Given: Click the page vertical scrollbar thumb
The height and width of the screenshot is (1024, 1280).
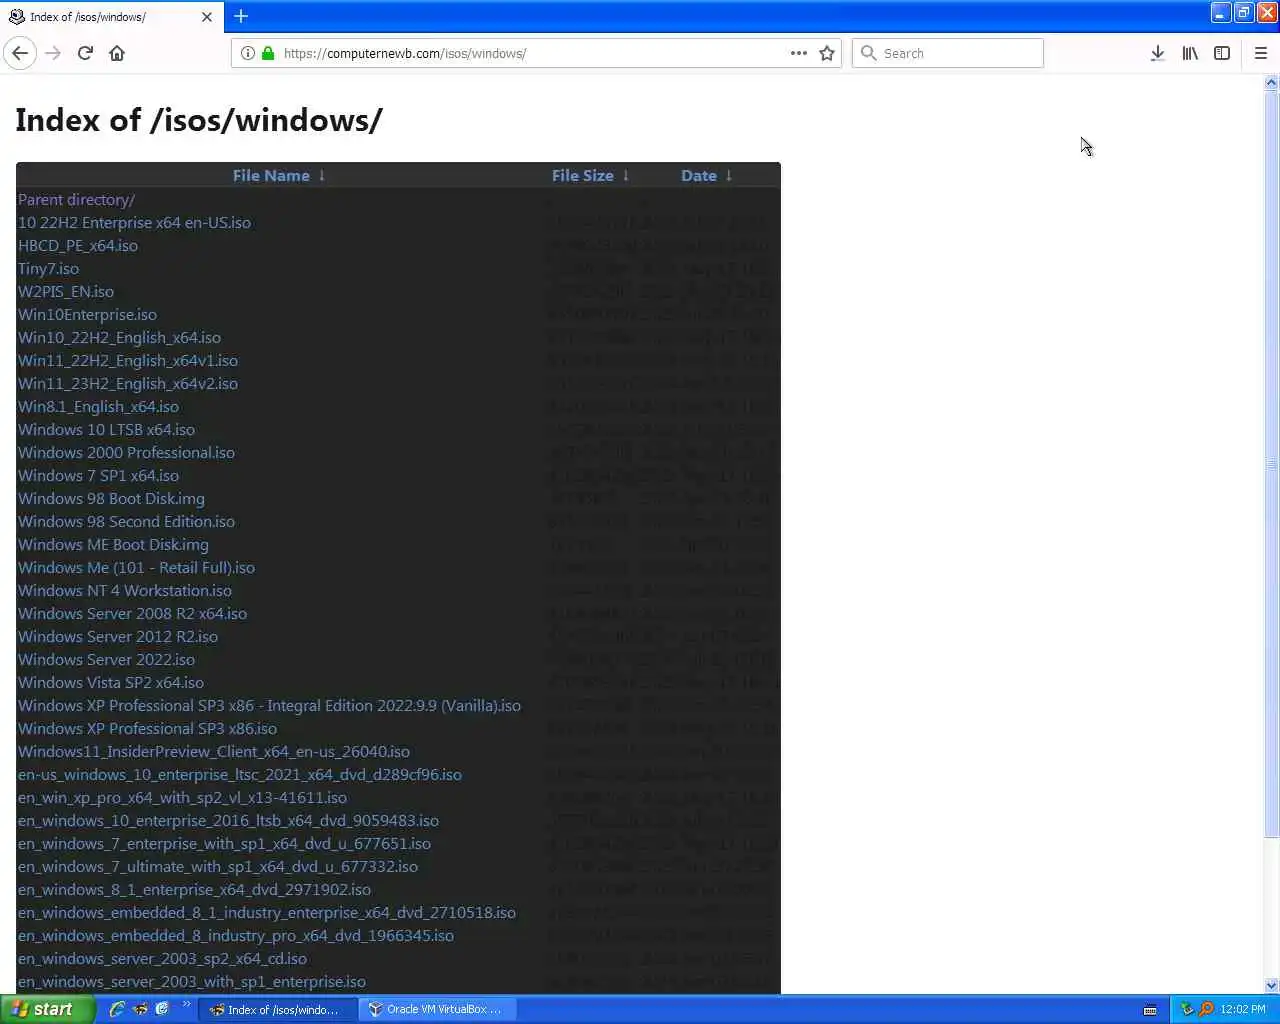Looking at the screenshot, I should (x=1271, y=466).
